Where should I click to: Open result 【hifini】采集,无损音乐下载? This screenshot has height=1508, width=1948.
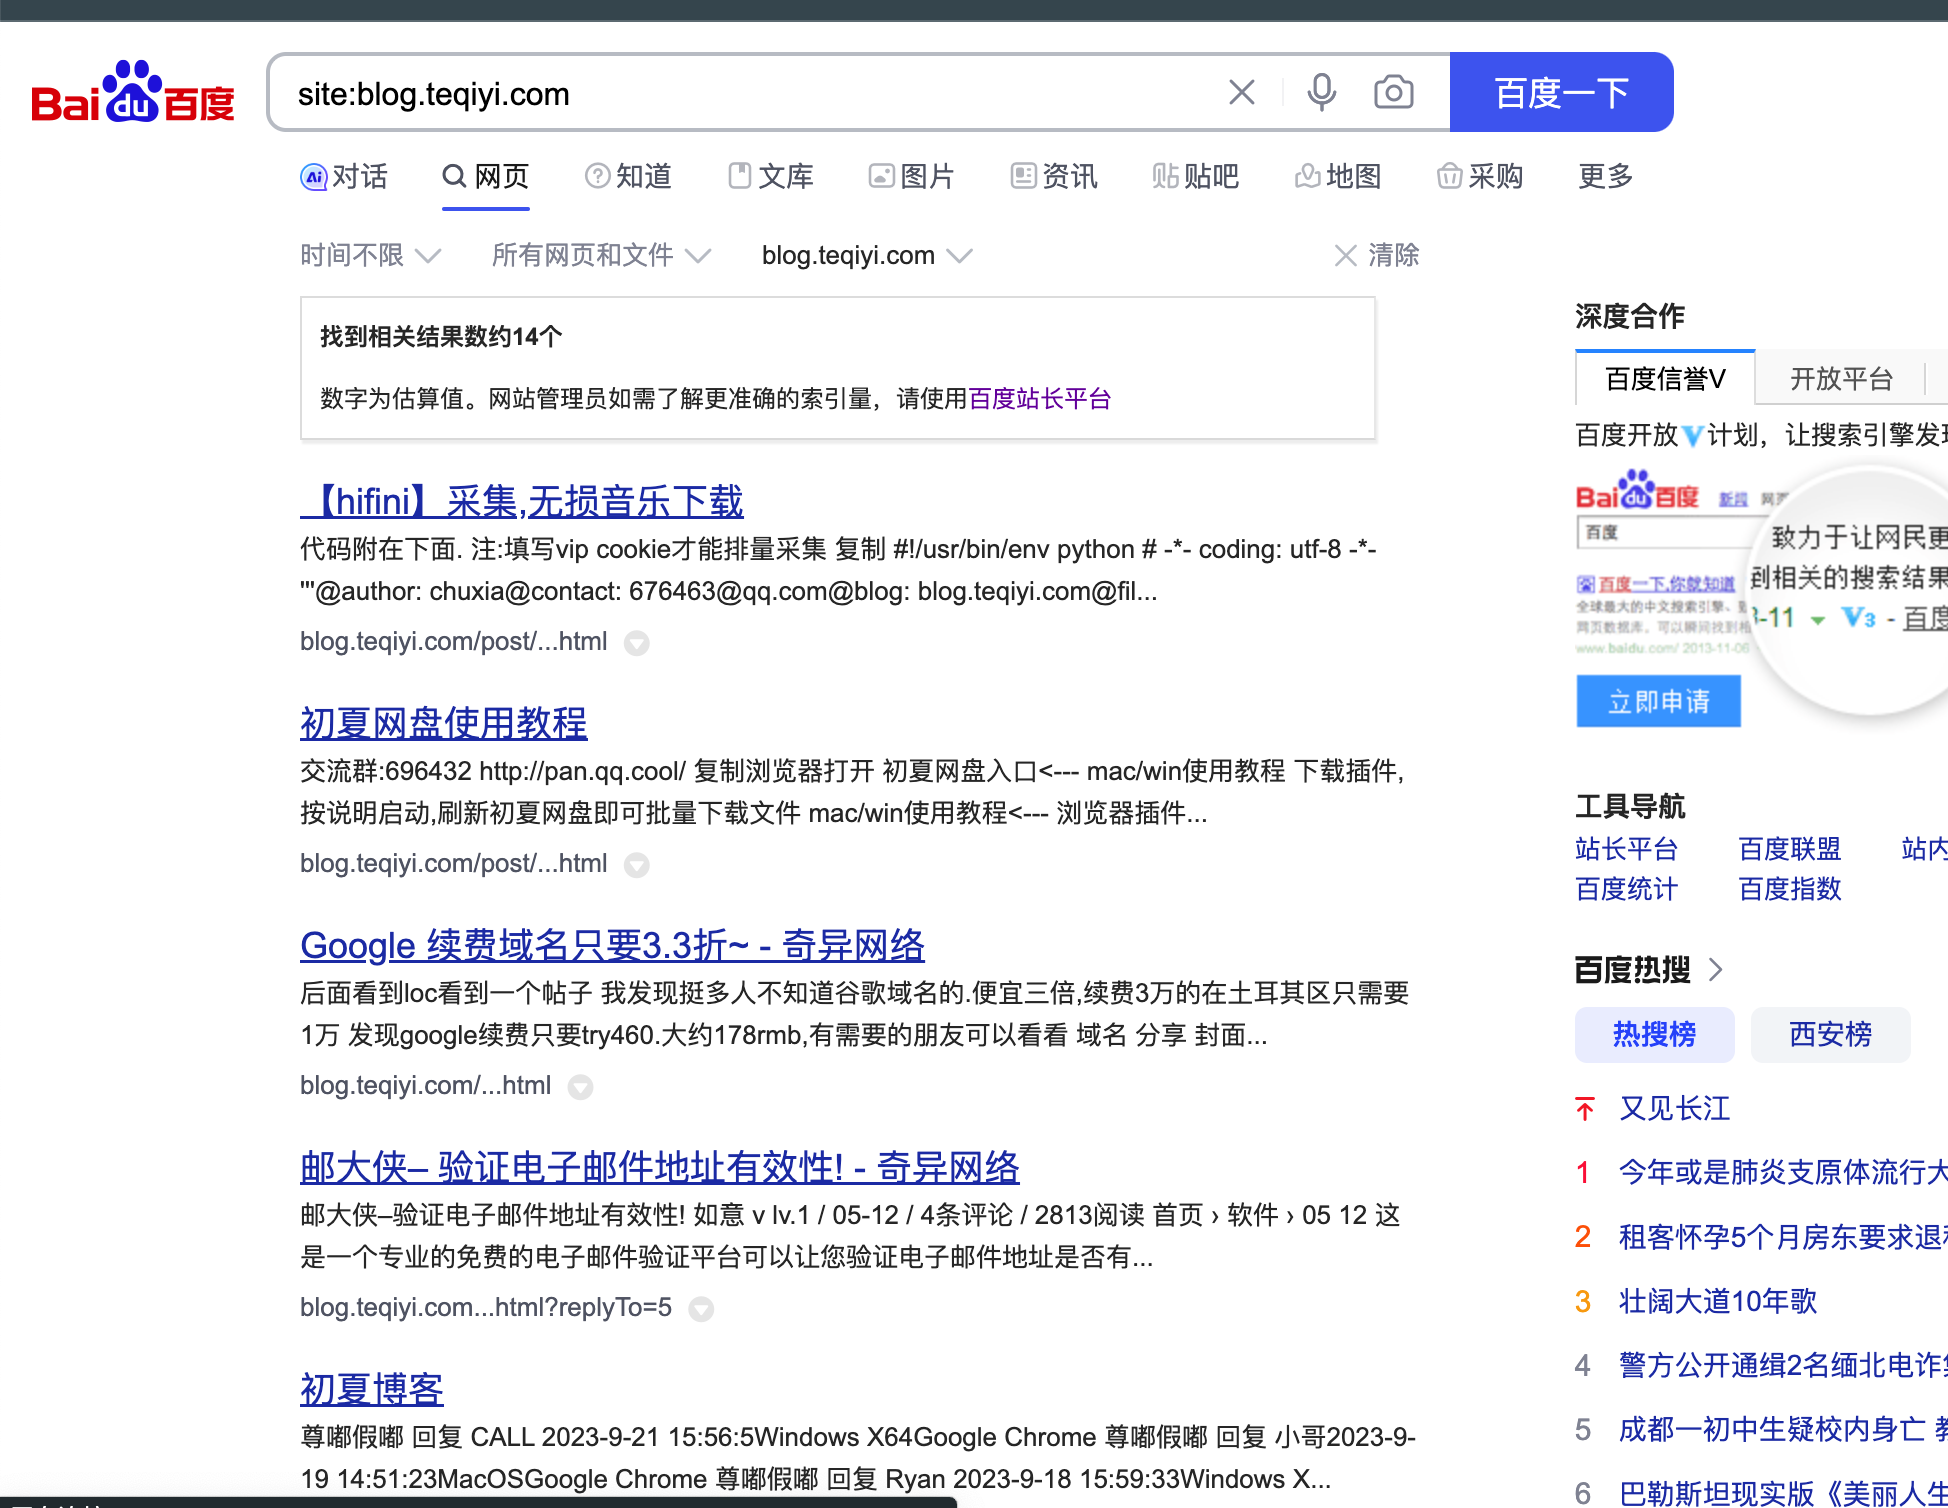coord(522,501)
